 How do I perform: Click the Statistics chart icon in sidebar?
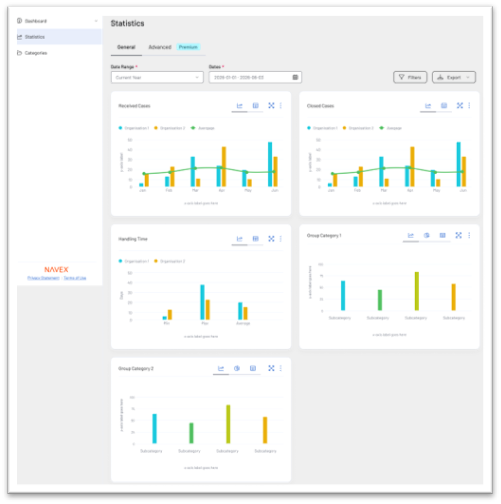coord(19,37)
